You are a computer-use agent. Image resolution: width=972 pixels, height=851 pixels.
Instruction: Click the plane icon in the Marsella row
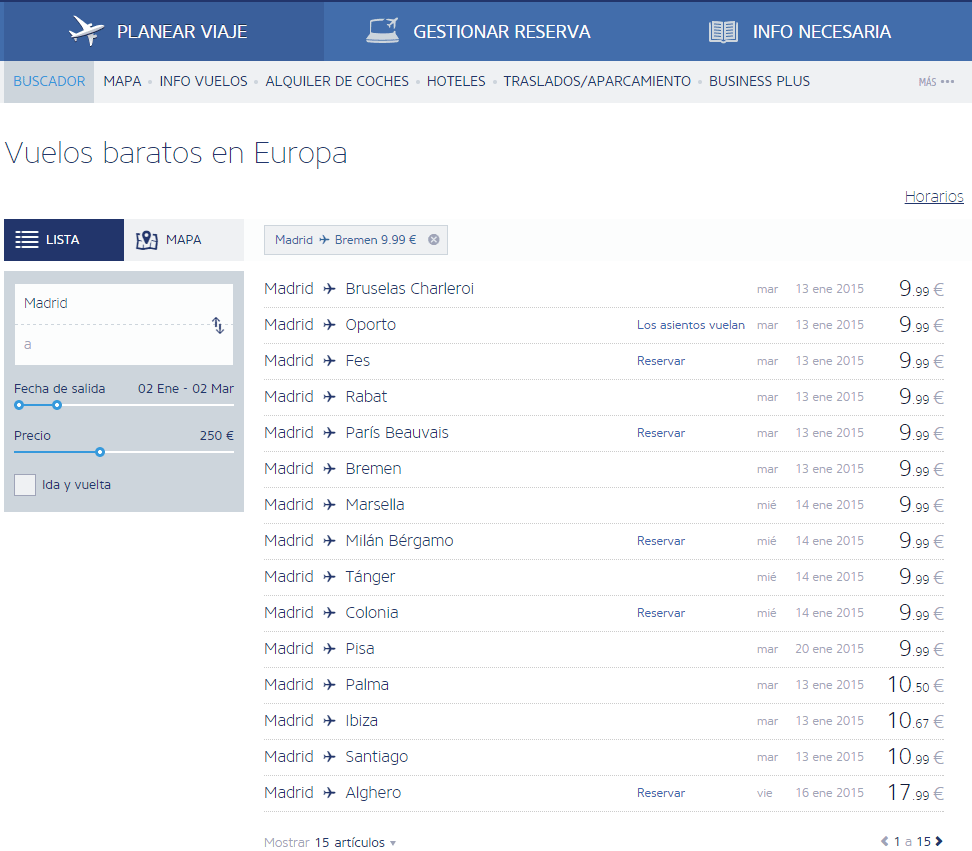tap(330, 505)
